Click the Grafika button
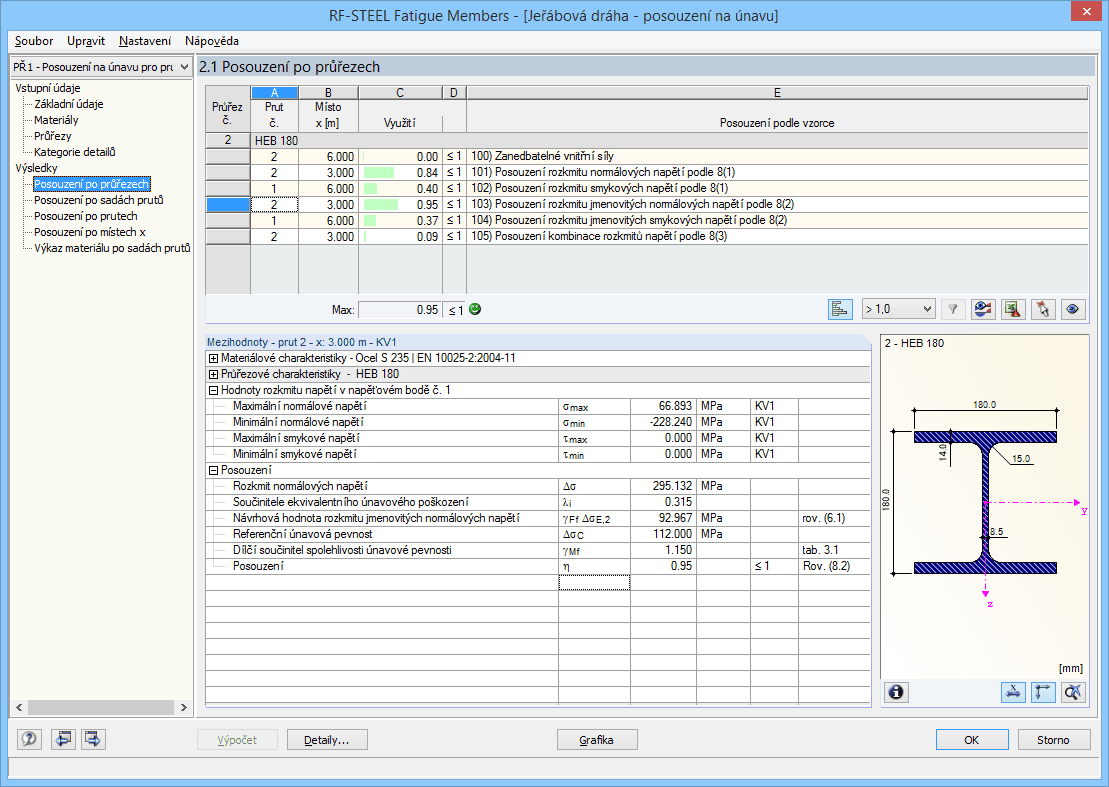 [597, 740]
